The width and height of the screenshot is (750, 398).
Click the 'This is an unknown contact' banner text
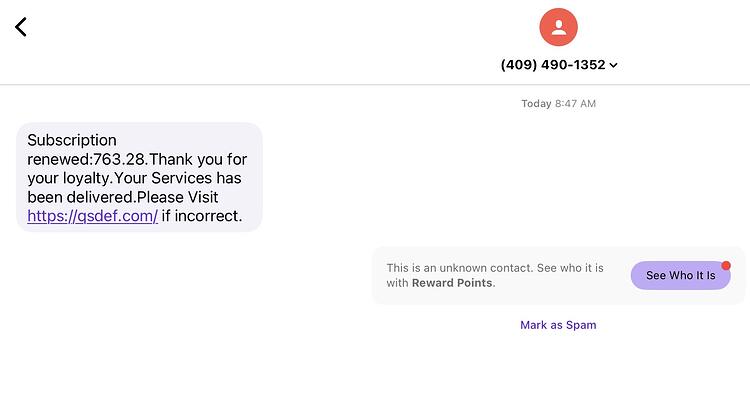click(460, 268)
